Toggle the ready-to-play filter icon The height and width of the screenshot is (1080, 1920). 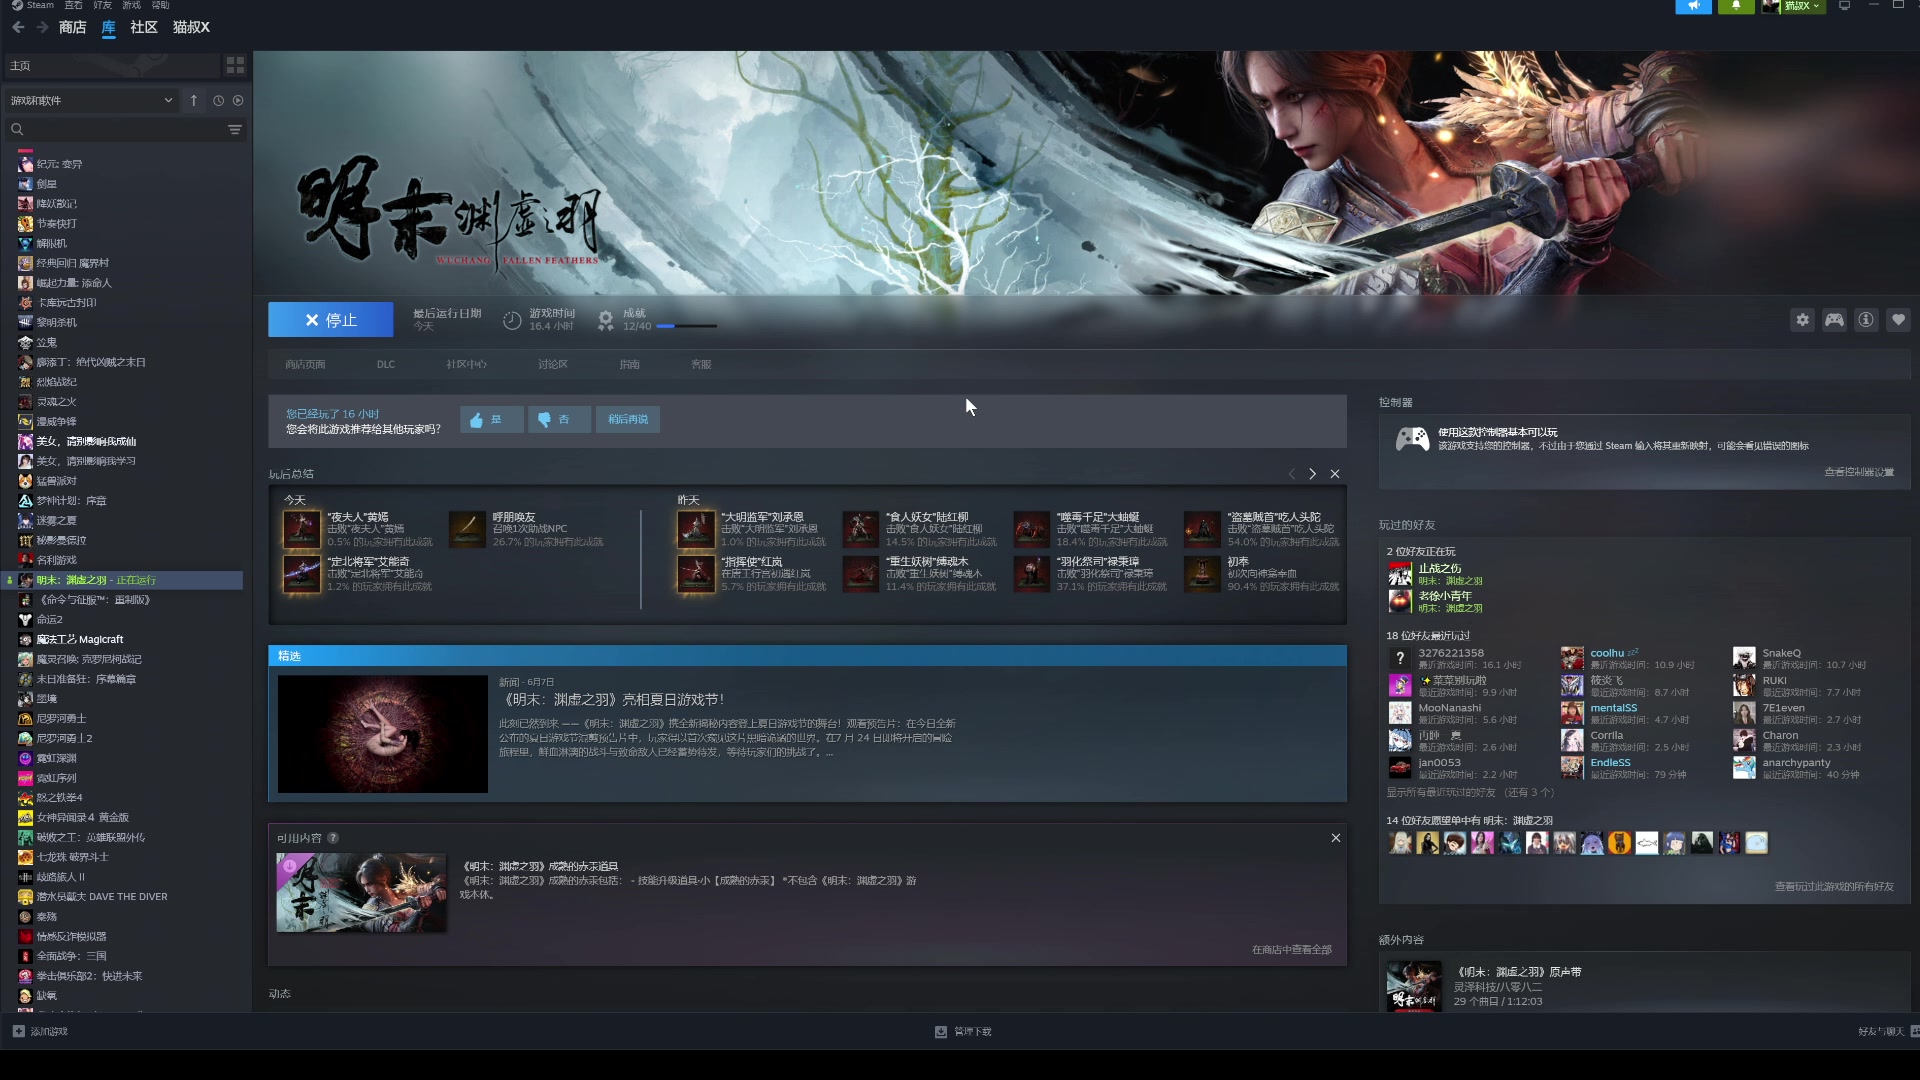(238, 100)
